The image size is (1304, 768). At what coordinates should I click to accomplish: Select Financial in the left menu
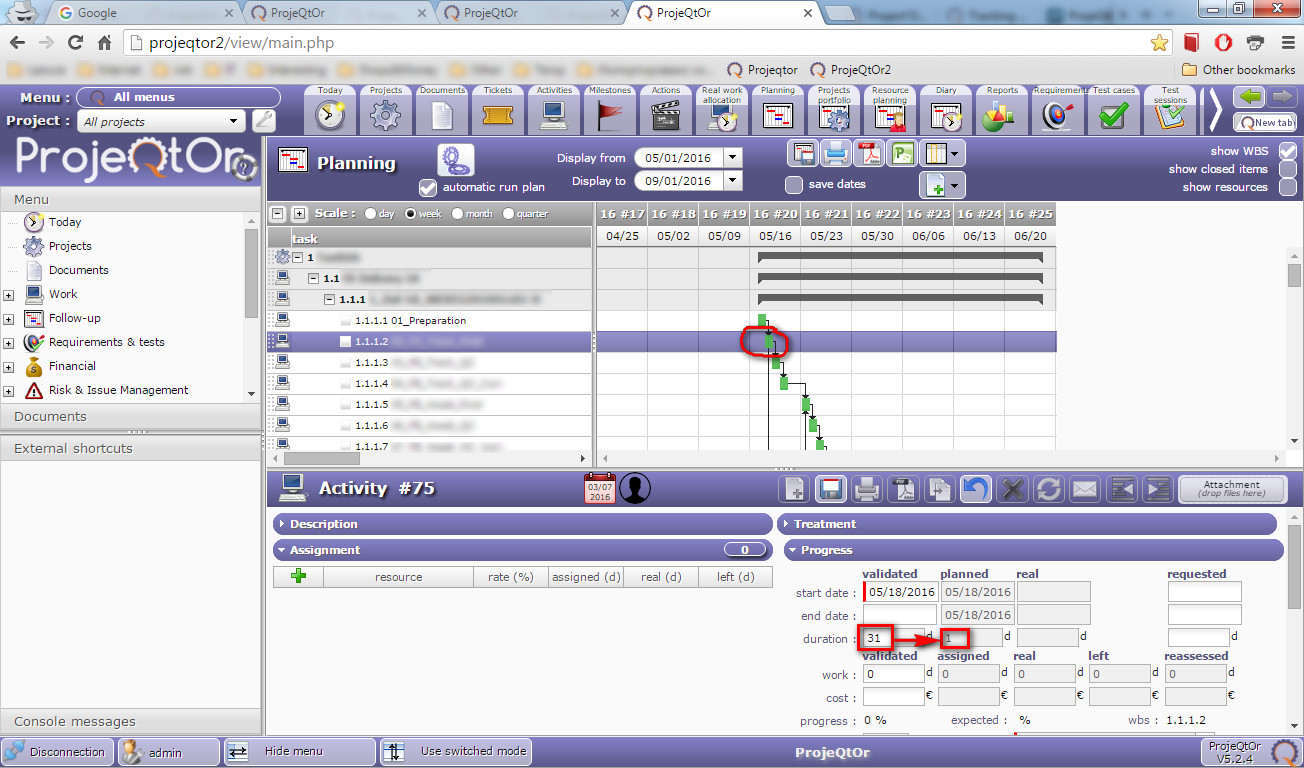[x=72, y=366]
